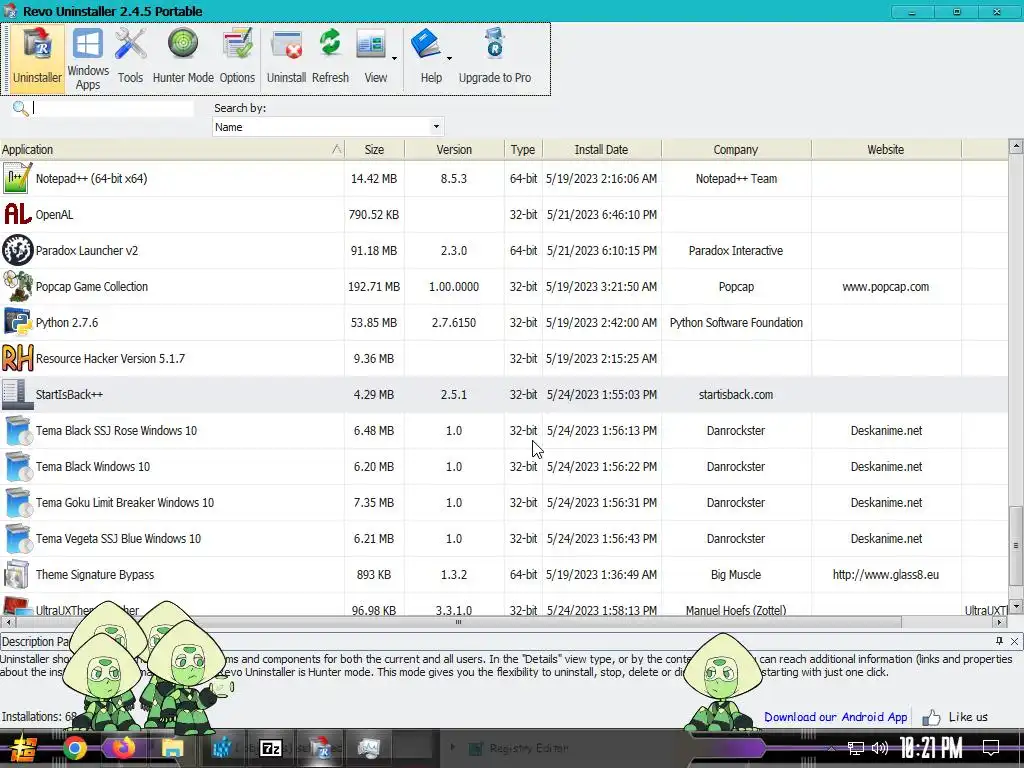Click the vertical scrollbar down arrow
Screen dimensions: 1024x768
point(1016,607)
